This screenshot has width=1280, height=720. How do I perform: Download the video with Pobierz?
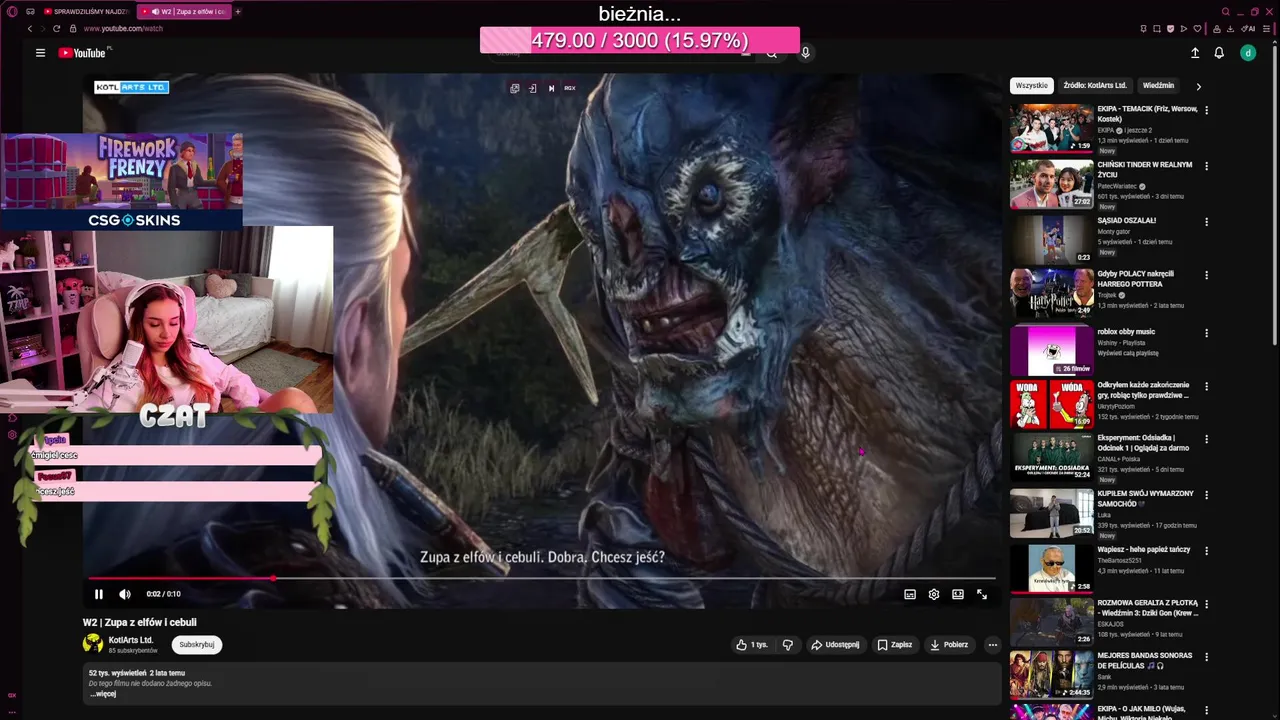point(949,645)
